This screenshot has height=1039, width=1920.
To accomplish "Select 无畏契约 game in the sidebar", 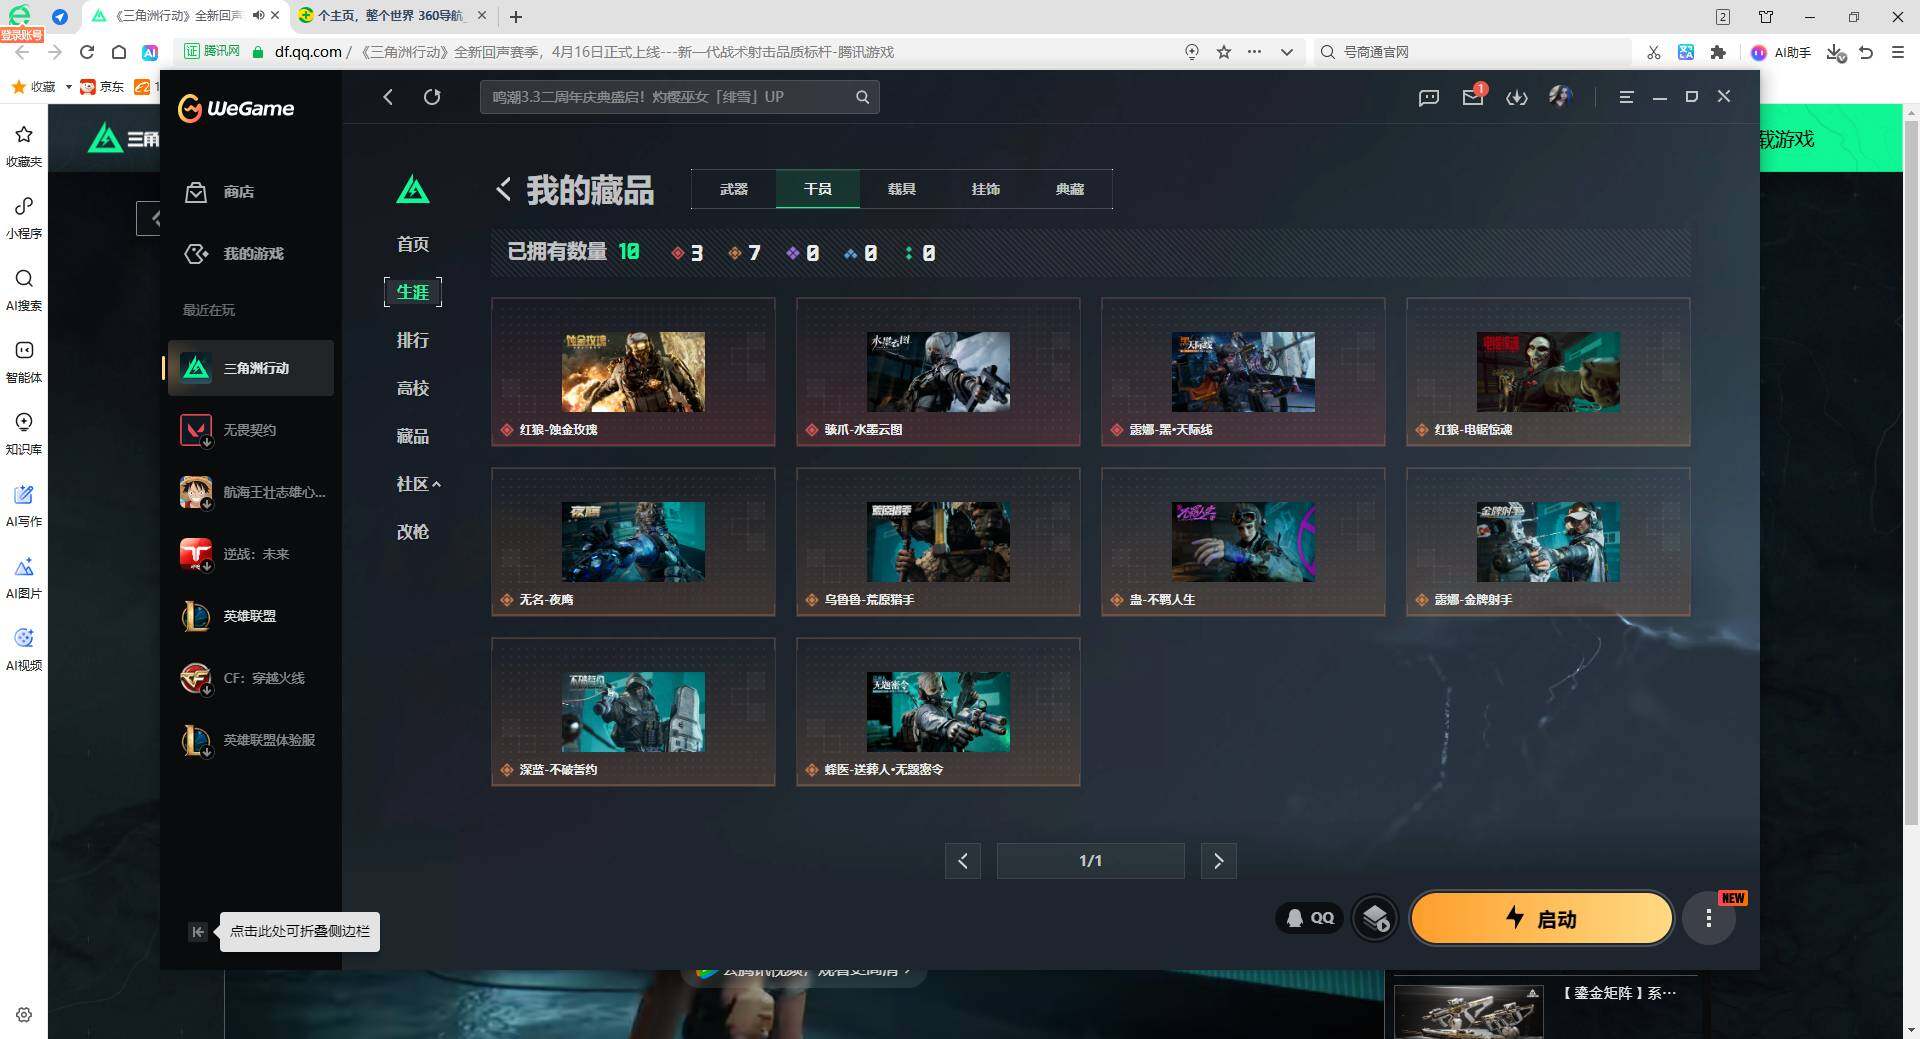I will pos(250,430).
